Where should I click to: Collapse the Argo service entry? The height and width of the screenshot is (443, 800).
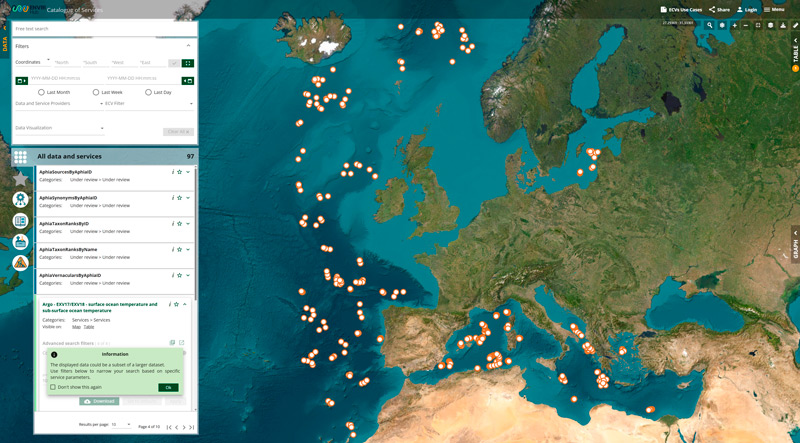[185, 304]
